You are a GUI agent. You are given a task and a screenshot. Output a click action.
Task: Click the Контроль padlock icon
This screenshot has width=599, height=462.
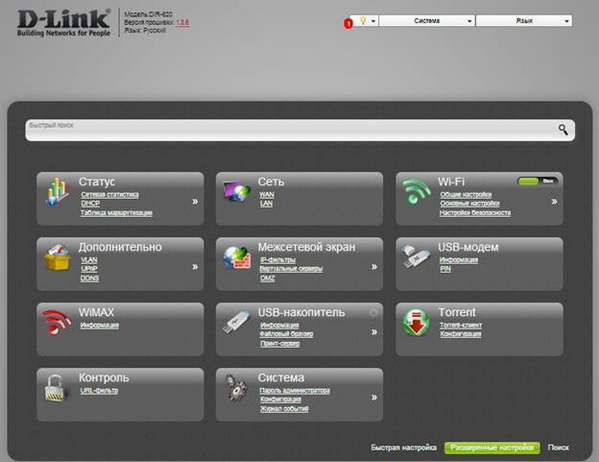(x=56, y=388)
